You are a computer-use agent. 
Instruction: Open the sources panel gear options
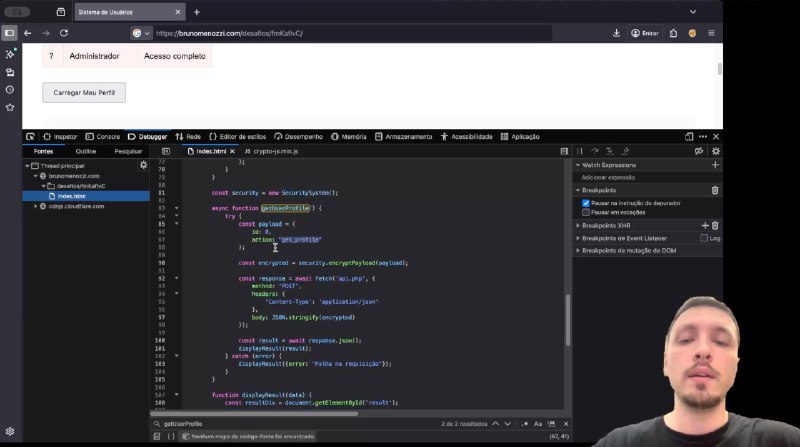click(143, 164)
